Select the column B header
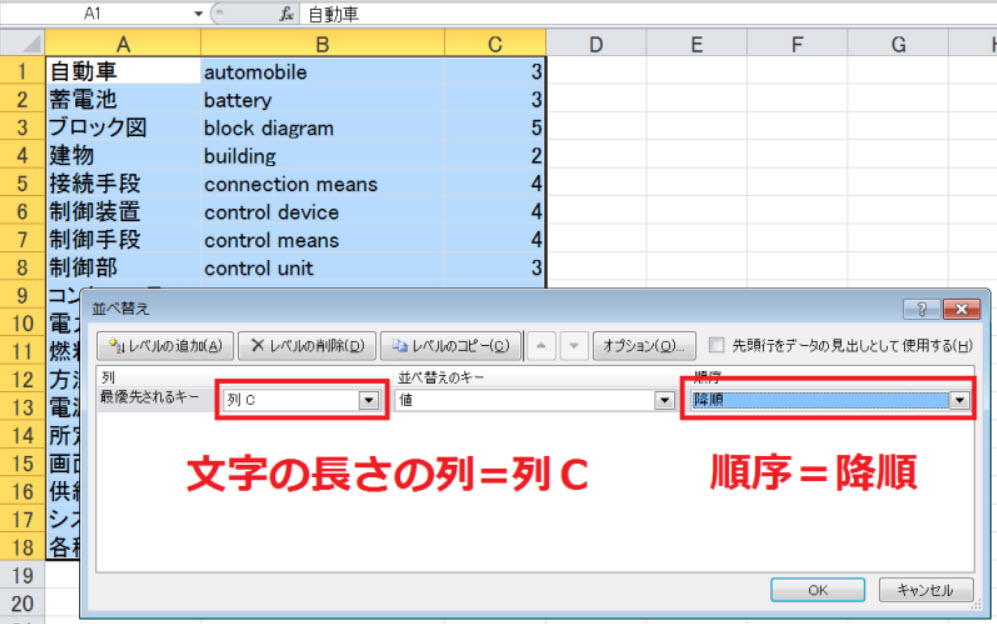Viewport: 997px width, 624px height. (x=322, y=43)
